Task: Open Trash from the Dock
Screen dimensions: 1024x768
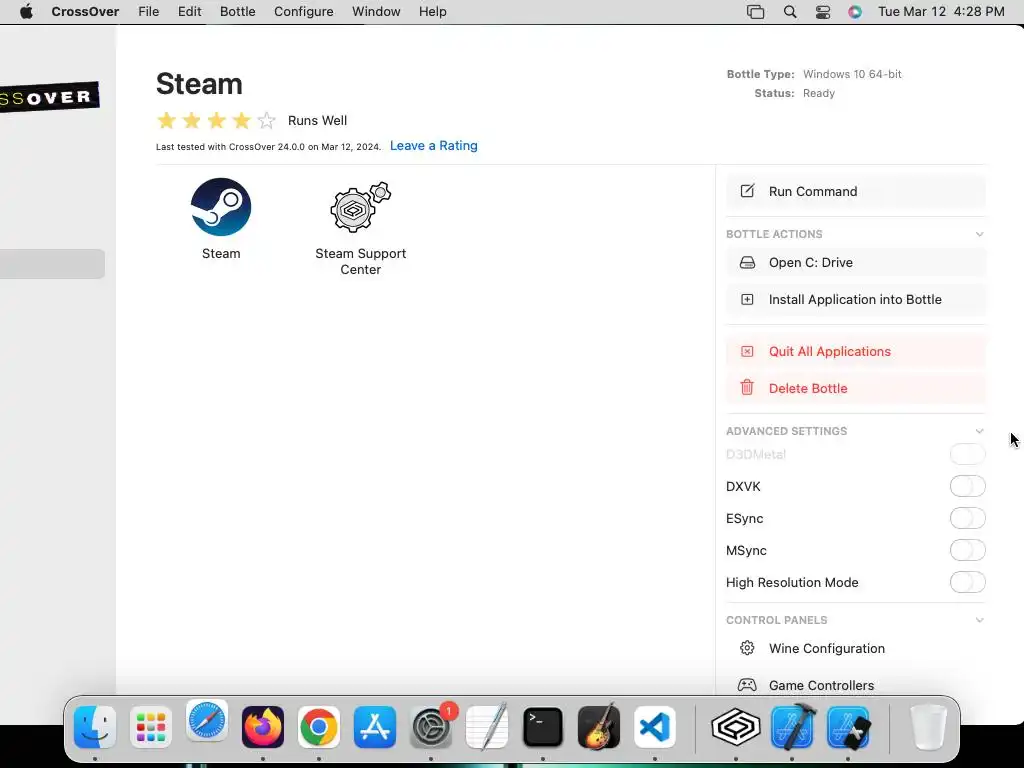Action: tap(928, 727)
